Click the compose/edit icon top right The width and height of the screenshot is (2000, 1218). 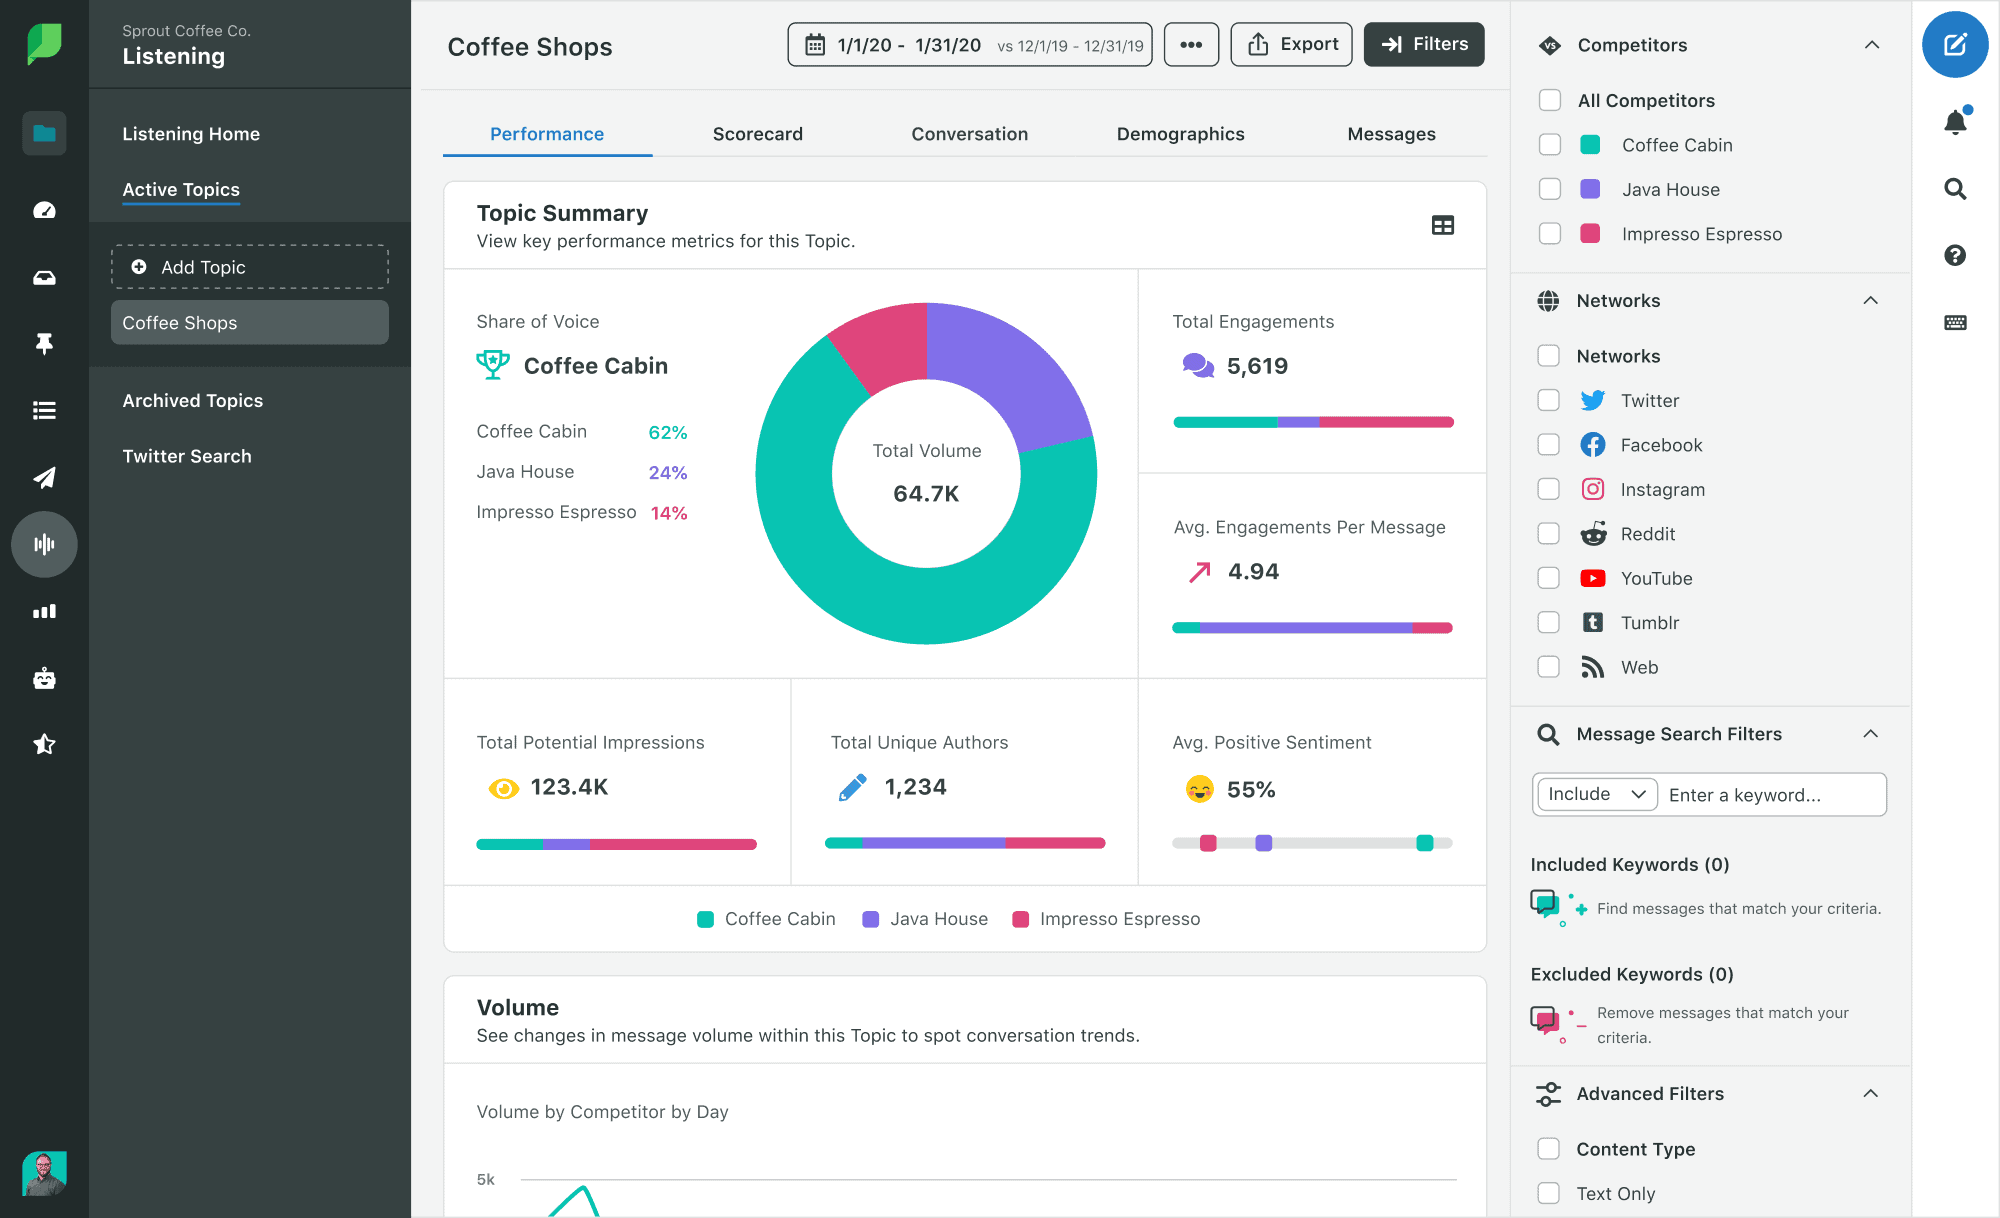point(1956,44)
